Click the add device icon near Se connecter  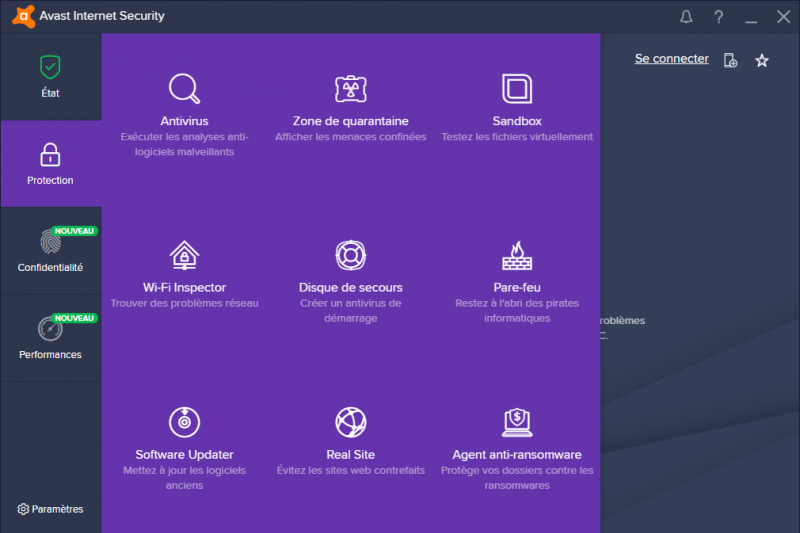click(x=731, y=60)
